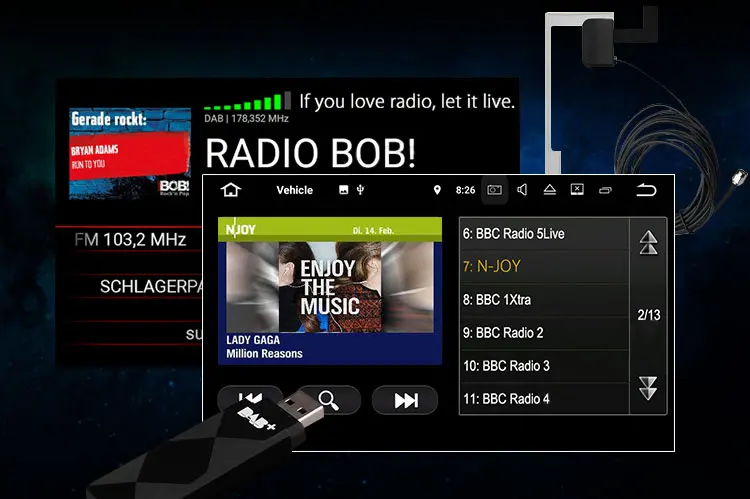Tap the magnifier search stations button
Viewport: 750px width, 499px height.
point(329,400)
